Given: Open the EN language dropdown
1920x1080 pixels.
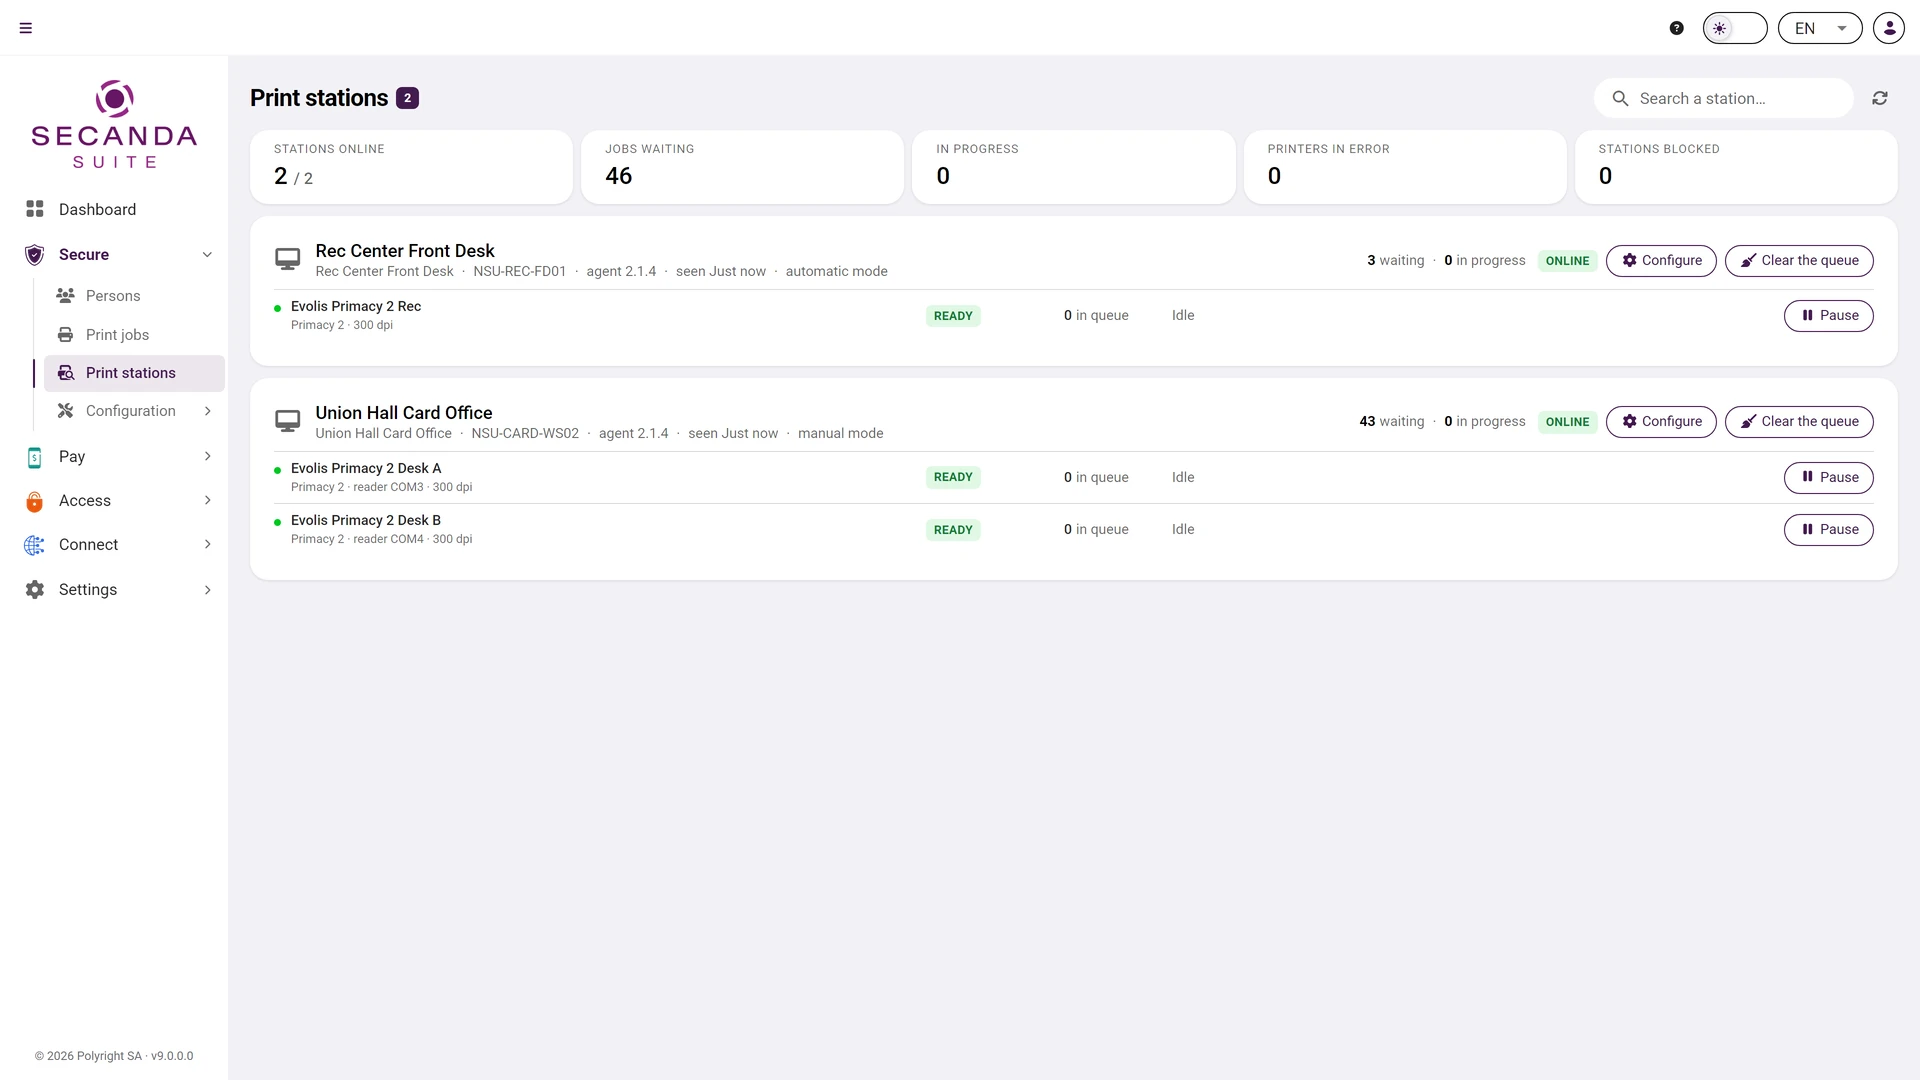Looking at the screenshot, I should pyautogui.click(x=1820, y=28).
